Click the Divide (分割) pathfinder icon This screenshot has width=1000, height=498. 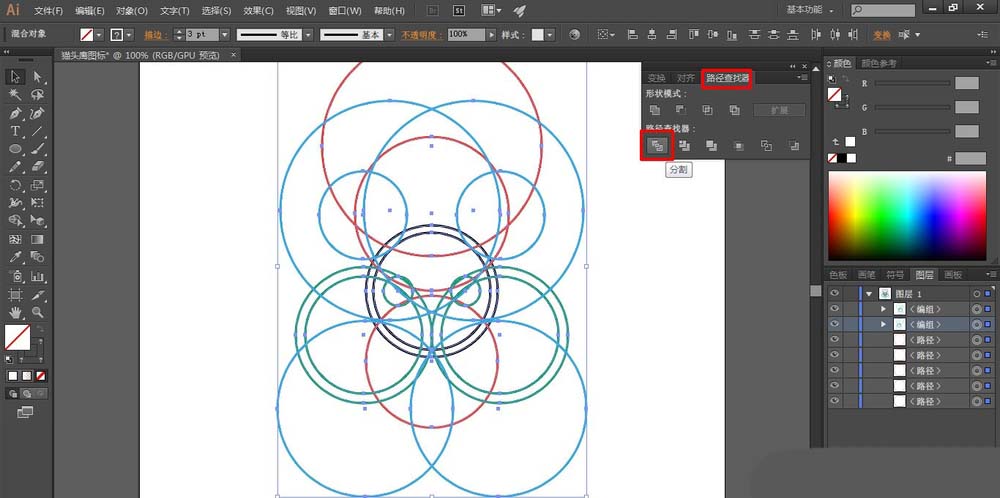(657, 146)
